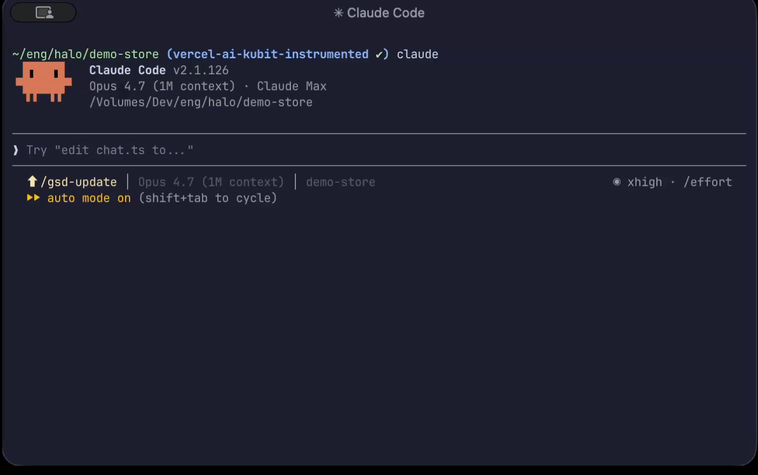This screenshot has width=758, height=475.
Task: Click the up-arrow icon next to /gsd-update
Action: [32, 182]
